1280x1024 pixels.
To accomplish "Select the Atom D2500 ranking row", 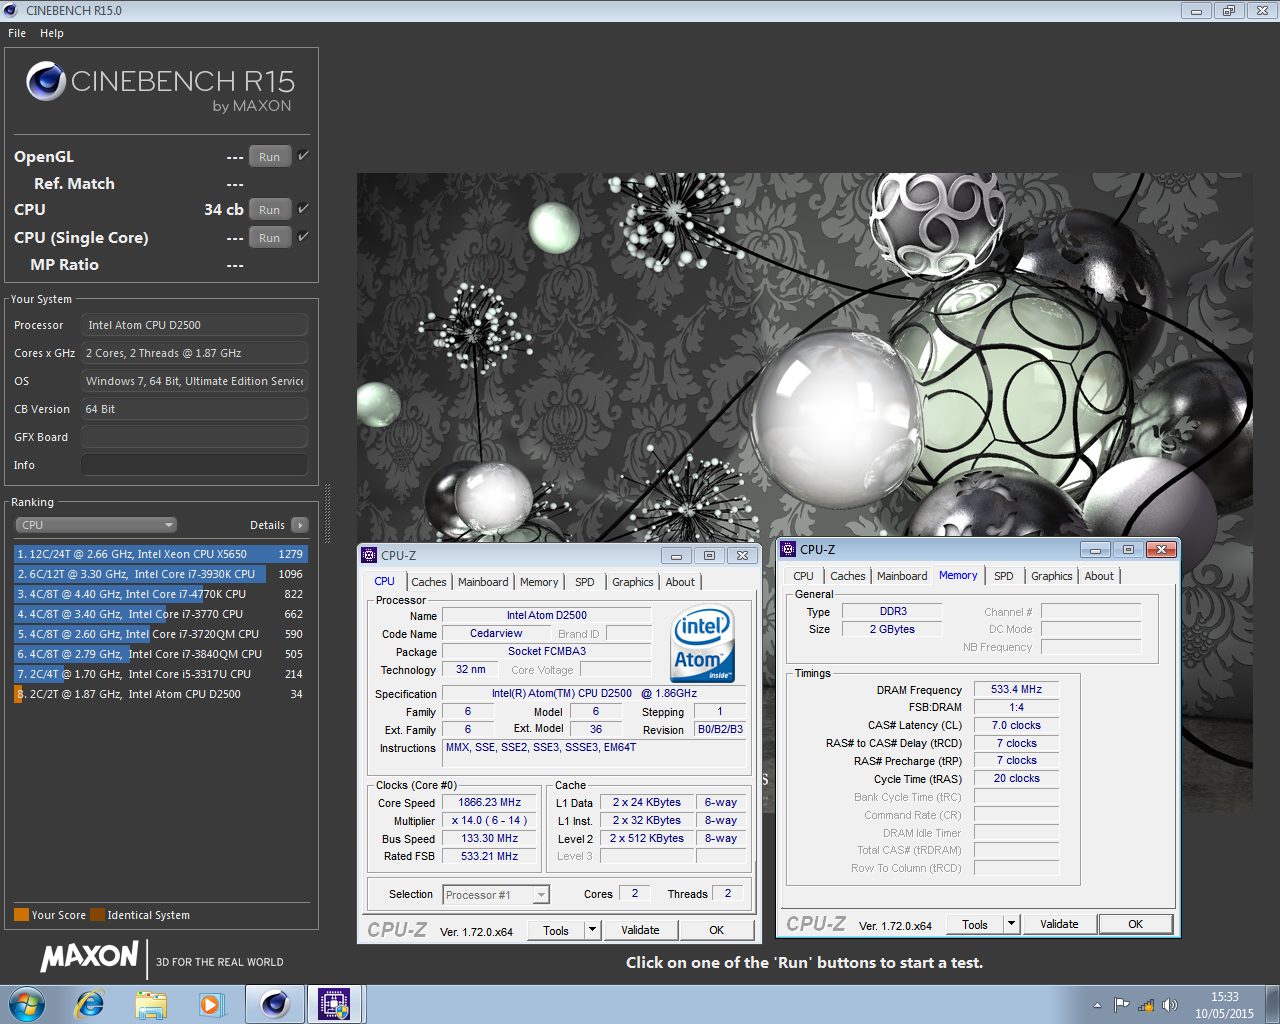I will (160, 694).
